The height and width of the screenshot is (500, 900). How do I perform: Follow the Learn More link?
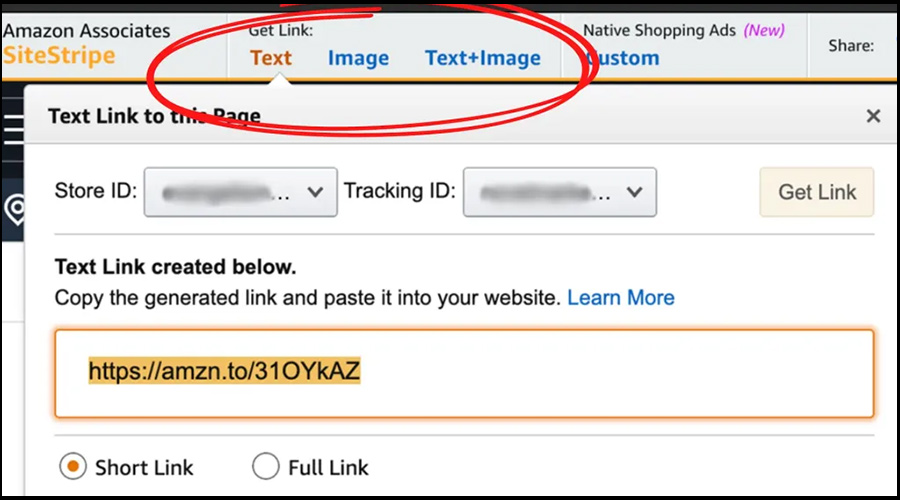(621, 297)
